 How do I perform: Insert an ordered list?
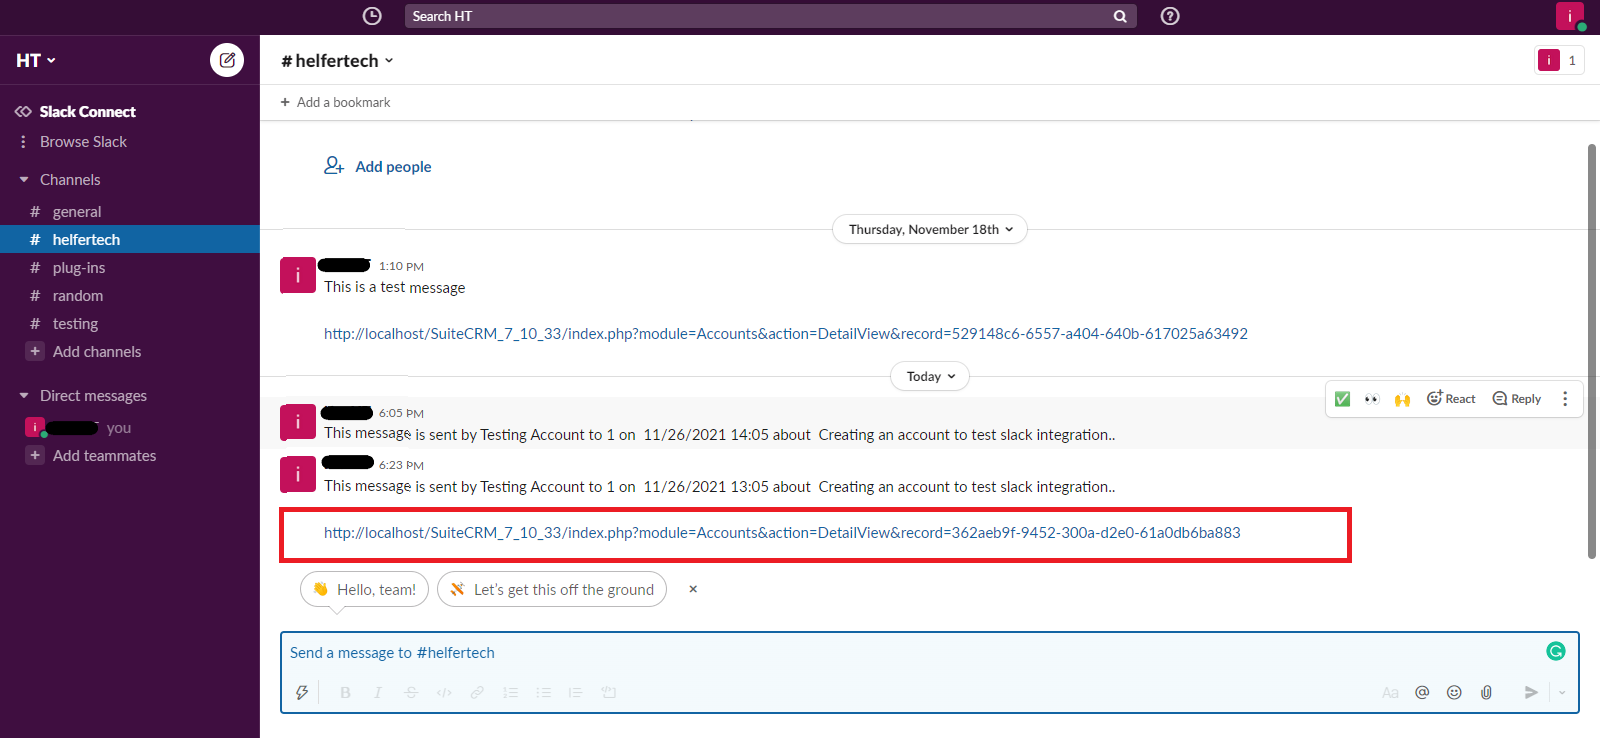coord(510,692)
